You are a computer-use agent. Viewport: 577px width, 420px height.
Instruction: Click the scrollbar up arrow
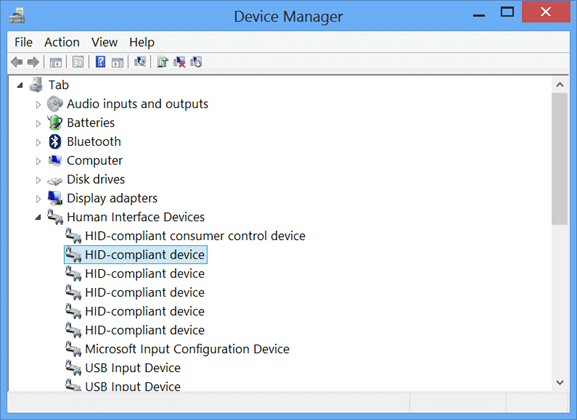tap(560, 85)
